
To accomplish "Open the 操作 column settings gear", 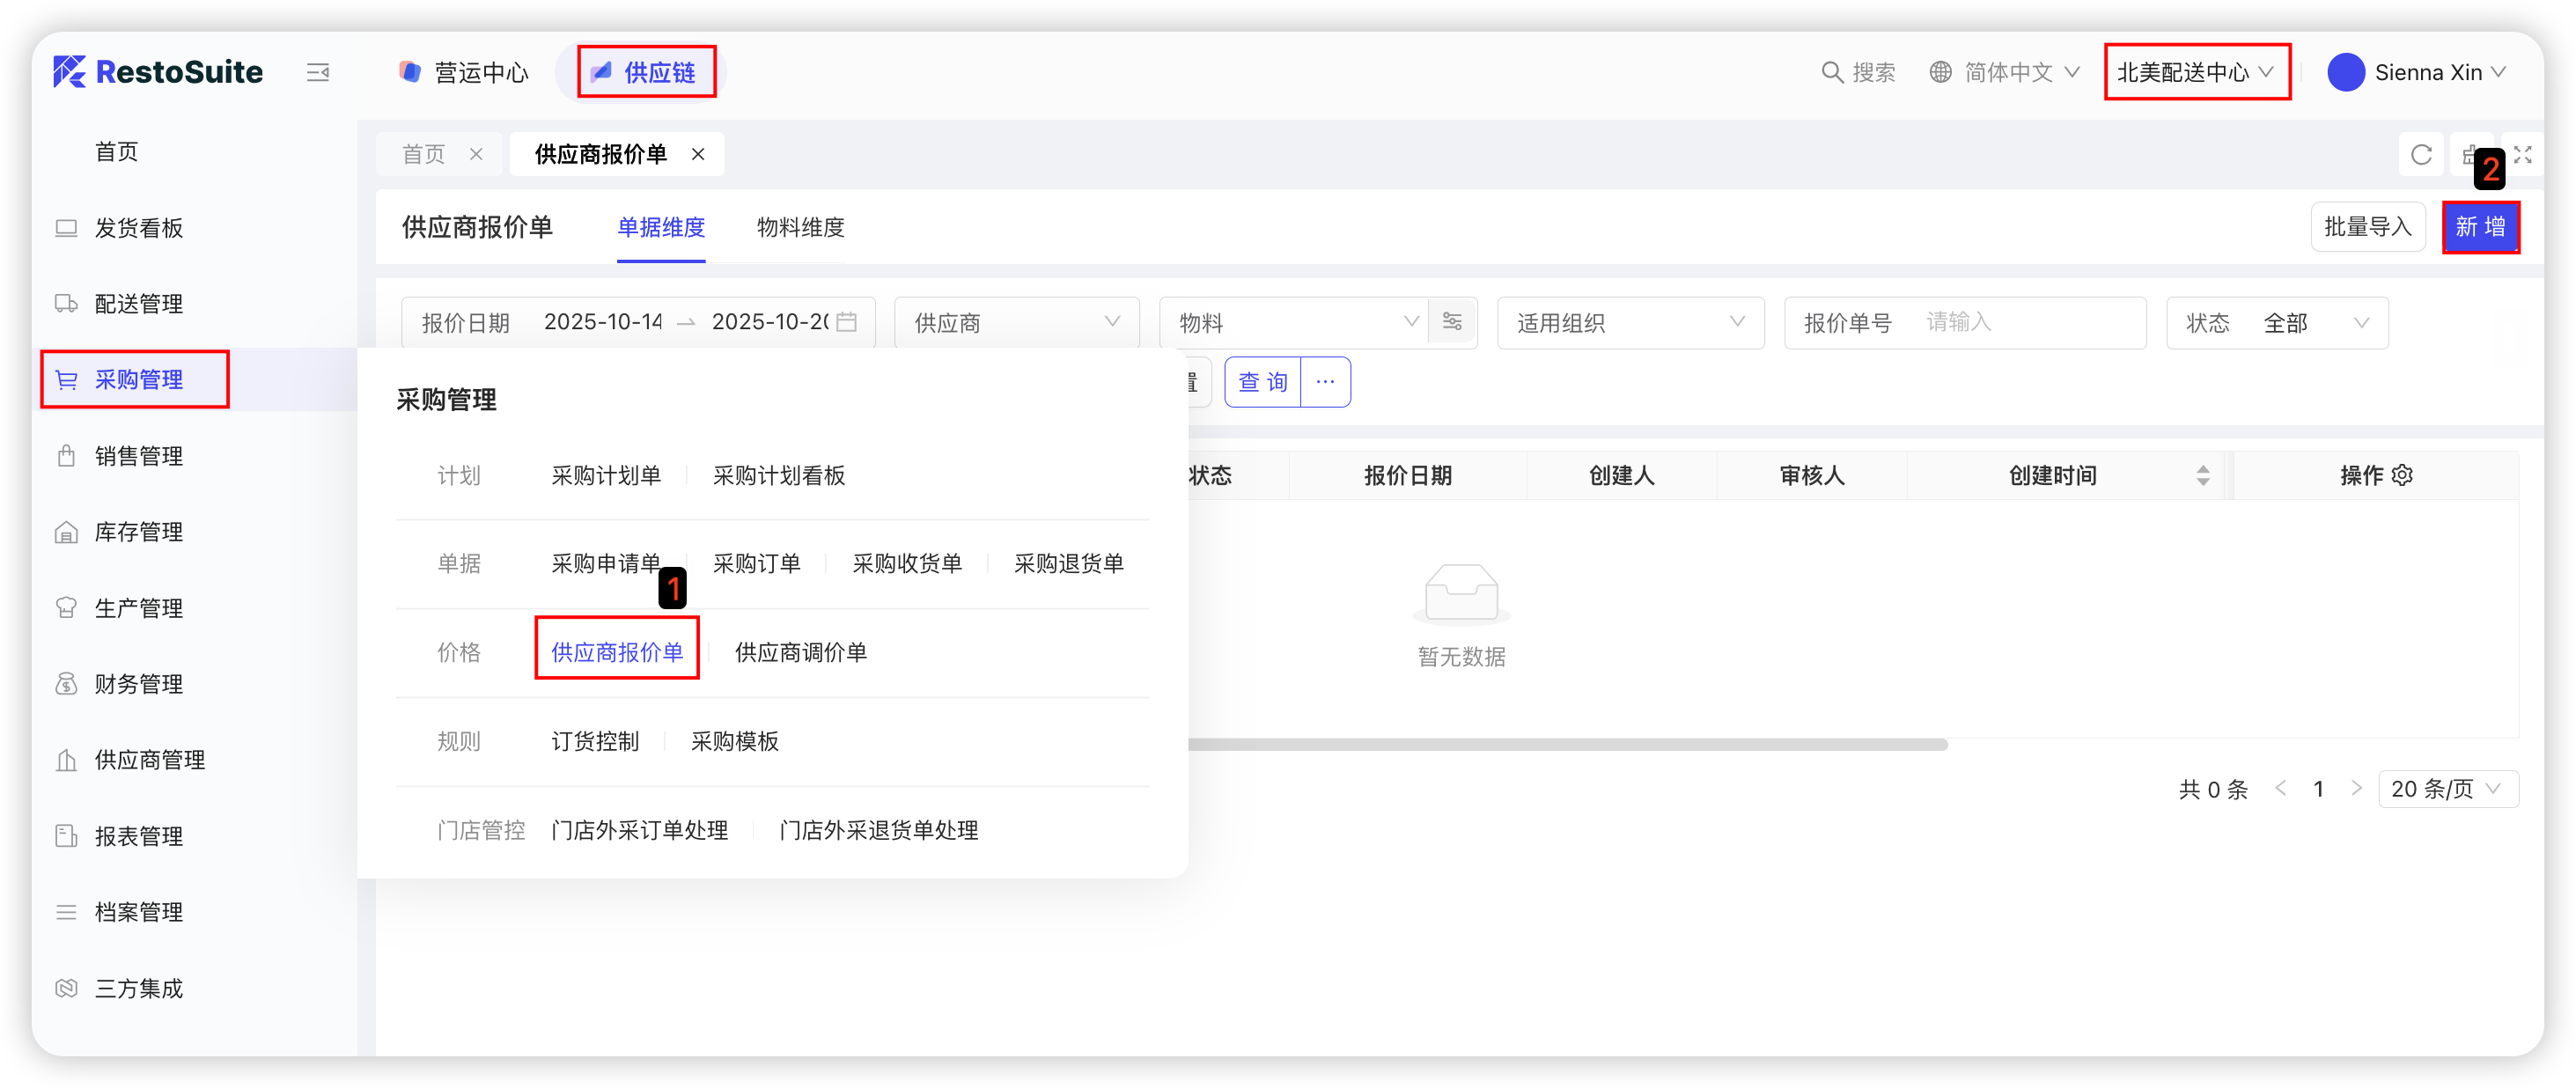I will pos(2403,475).
